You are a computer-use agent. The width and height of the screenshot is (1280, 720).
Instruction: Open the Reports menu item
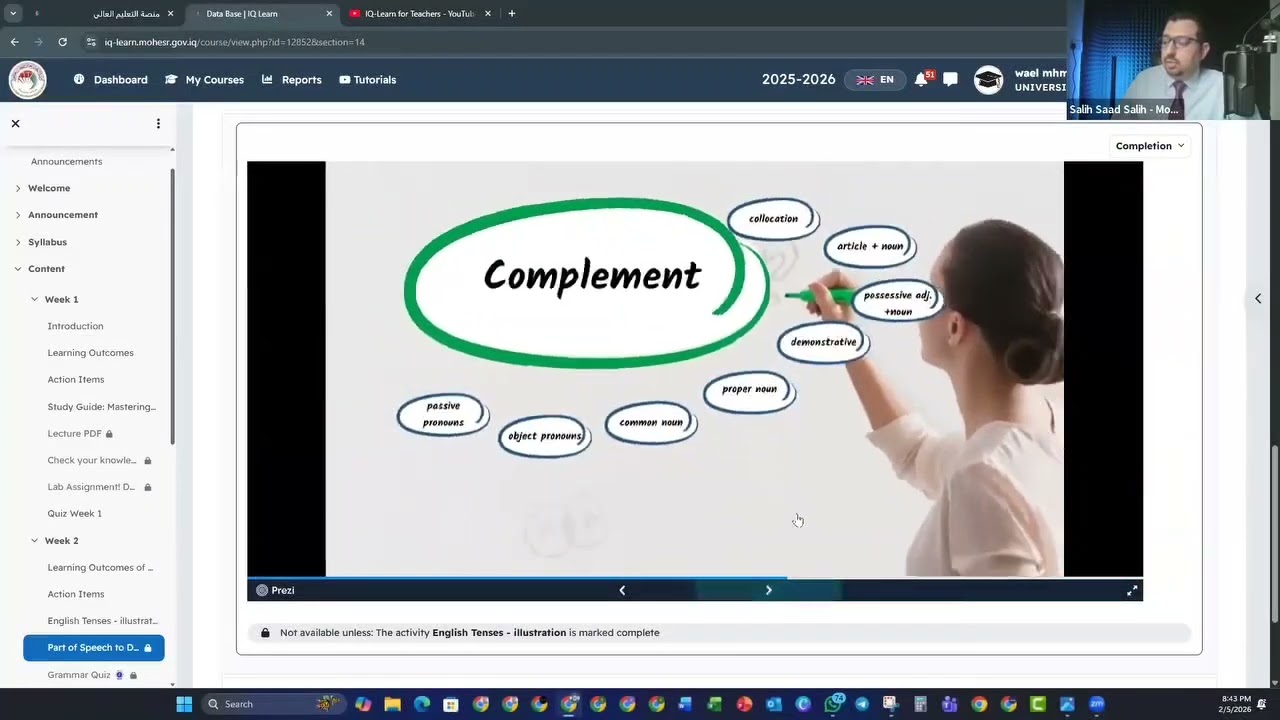[291, 80]
